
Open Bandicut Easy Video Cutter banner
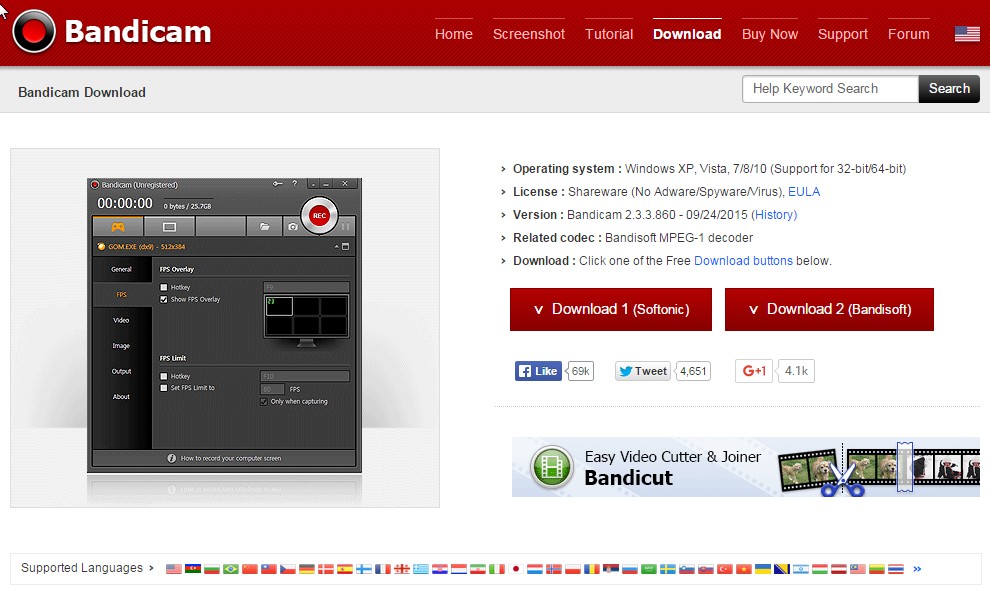point(746,467)
